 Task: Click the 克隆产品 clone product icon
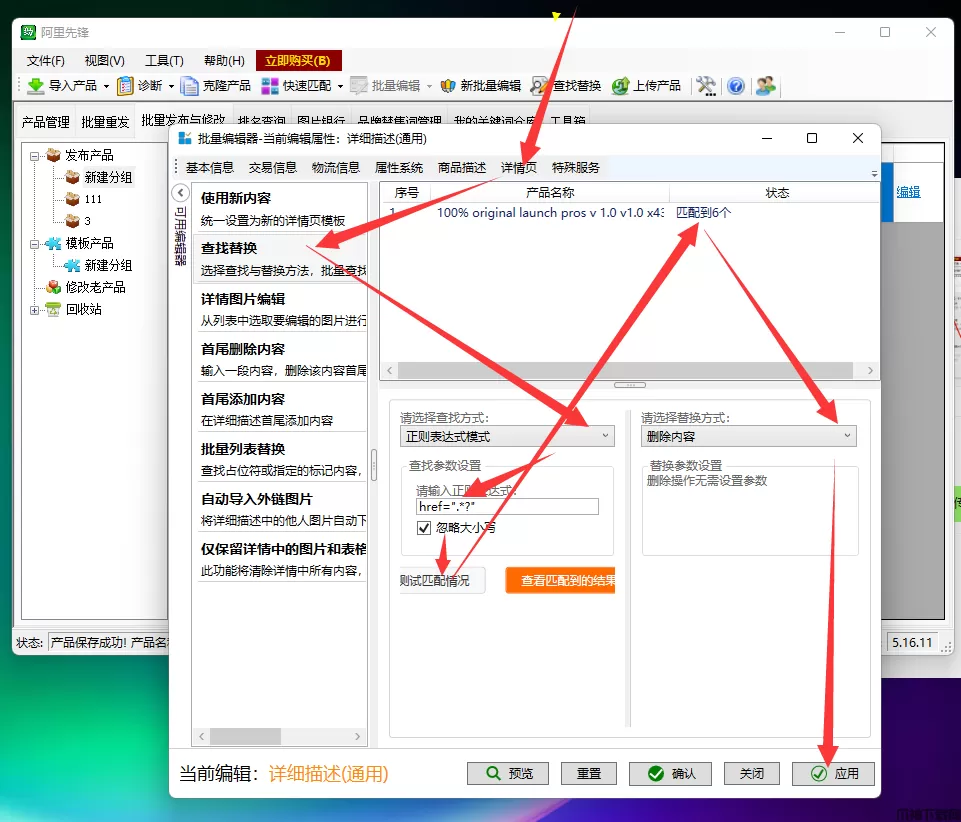190,86
